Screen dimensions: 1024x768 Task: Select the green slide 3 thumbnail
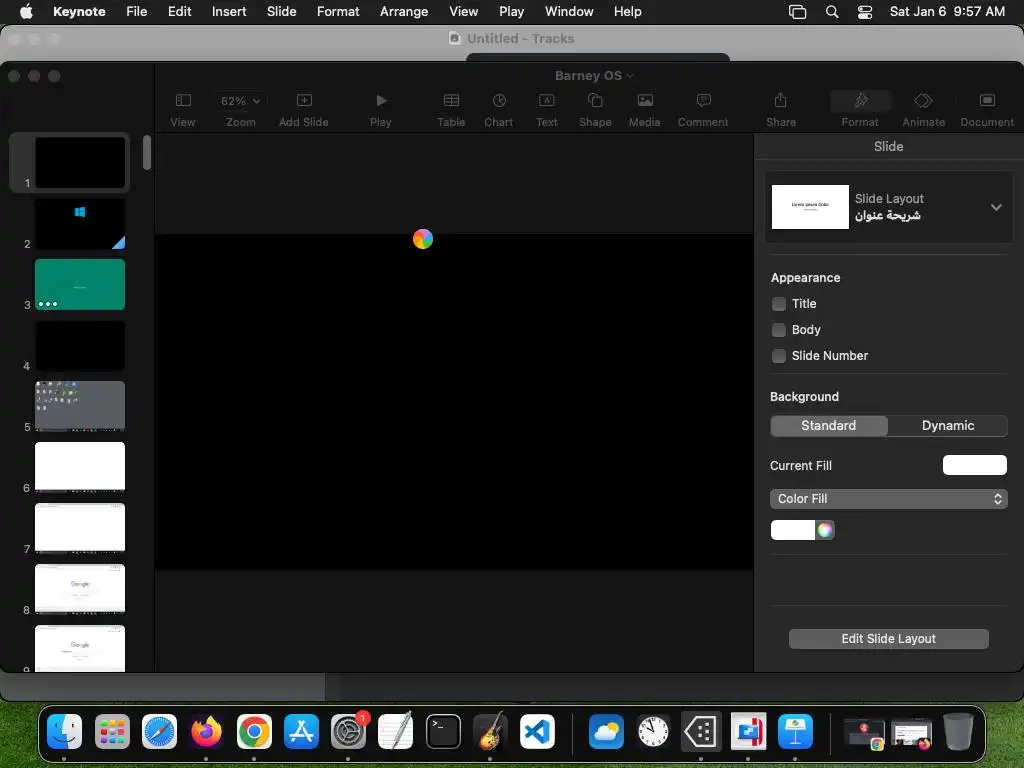tap(80, 285)
